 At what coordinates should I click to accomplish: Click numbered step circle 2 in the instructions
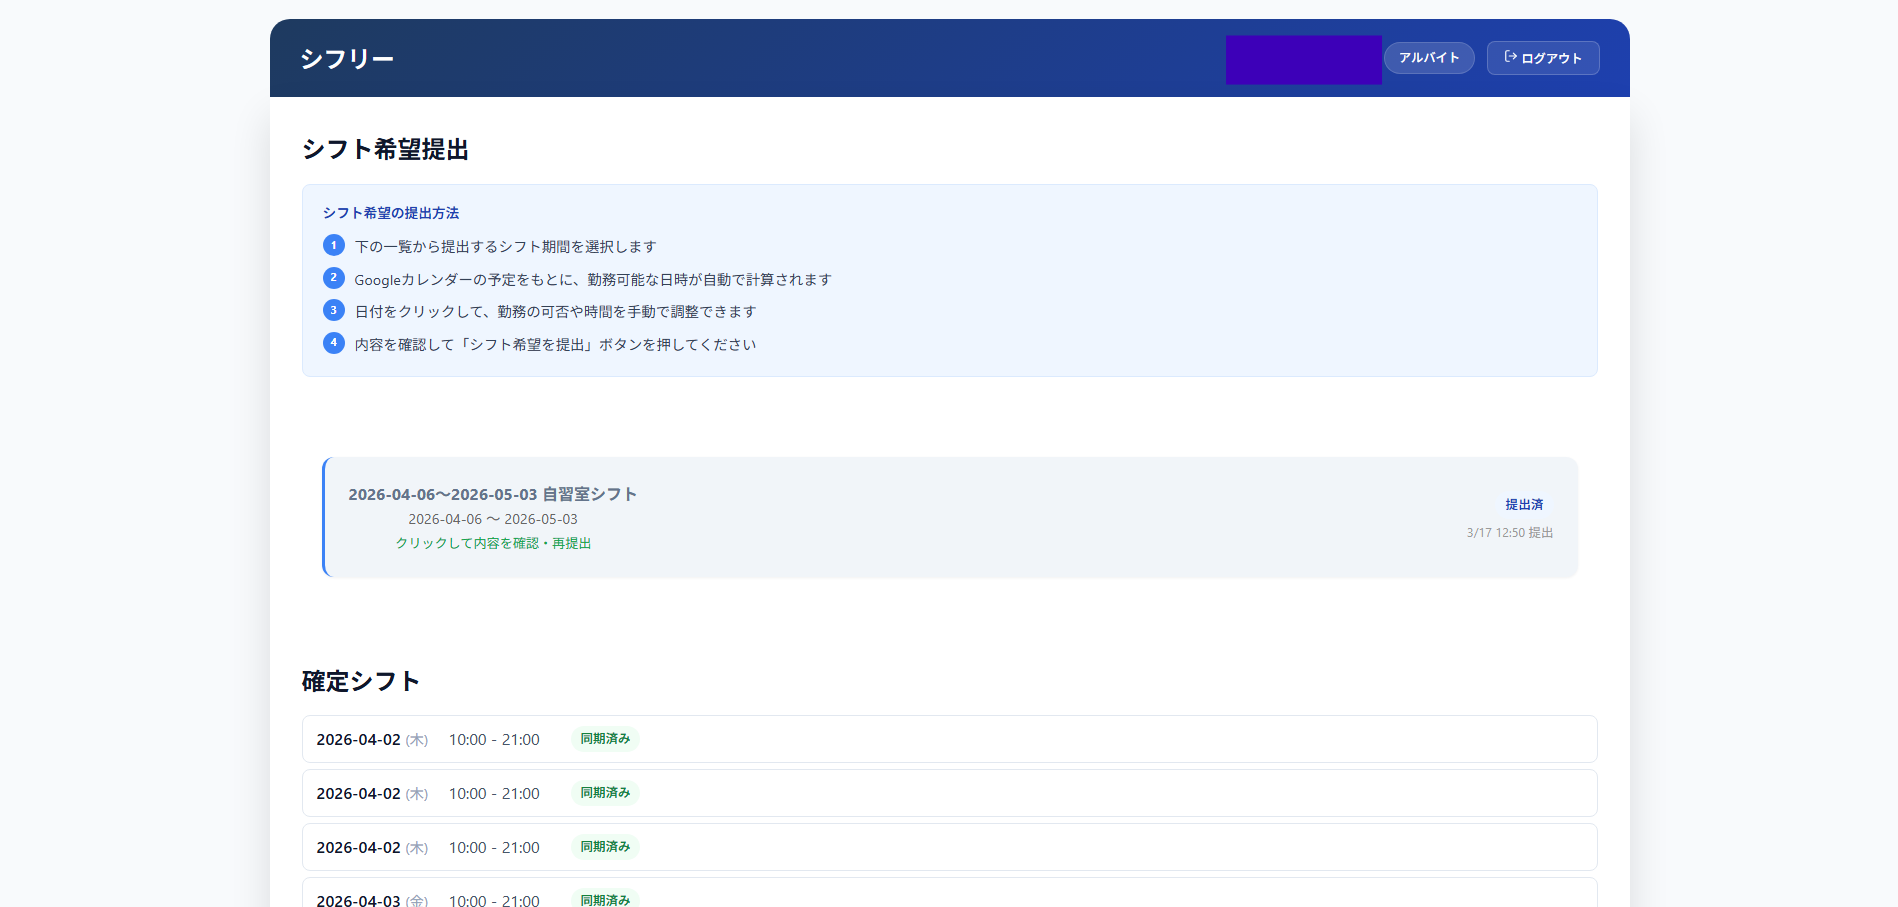(x=333, y=278)
